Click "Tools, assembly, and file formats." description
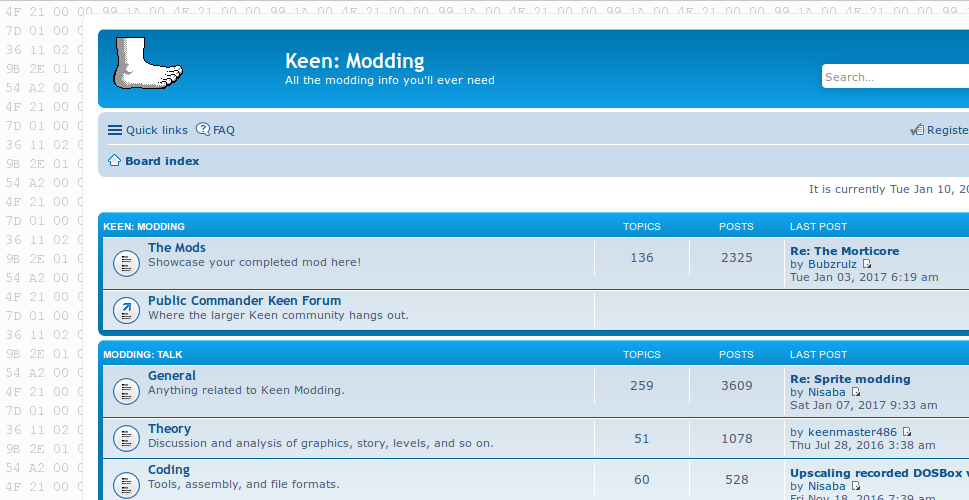This screenshot has height=500, width=969. pos(243,484)
